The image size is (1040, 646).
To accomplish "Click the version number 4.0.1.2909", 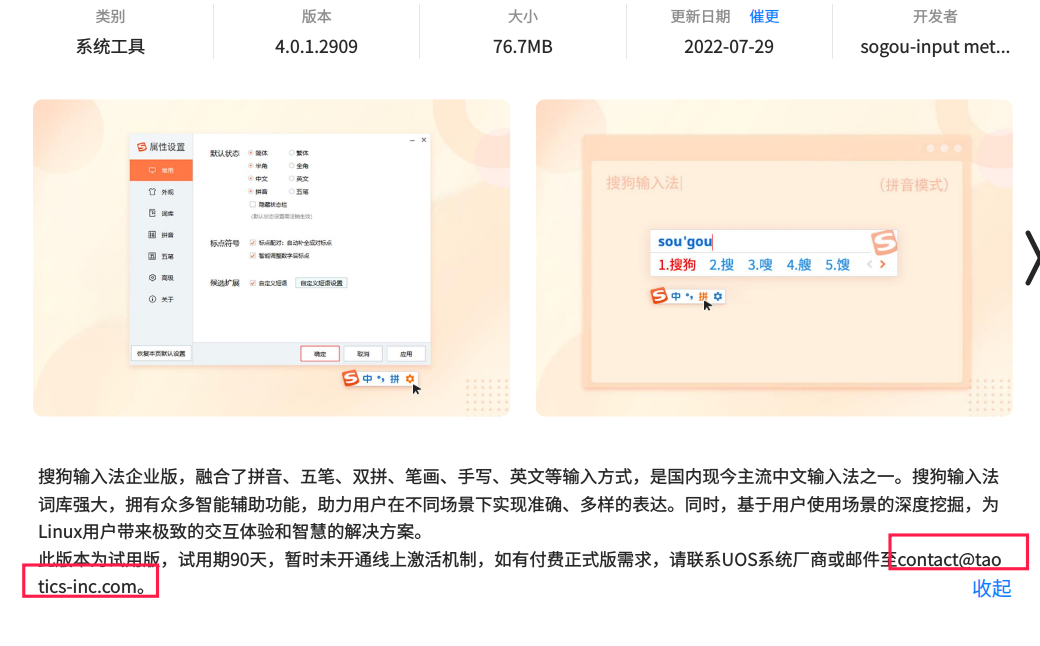I will [x=316, y=46].
